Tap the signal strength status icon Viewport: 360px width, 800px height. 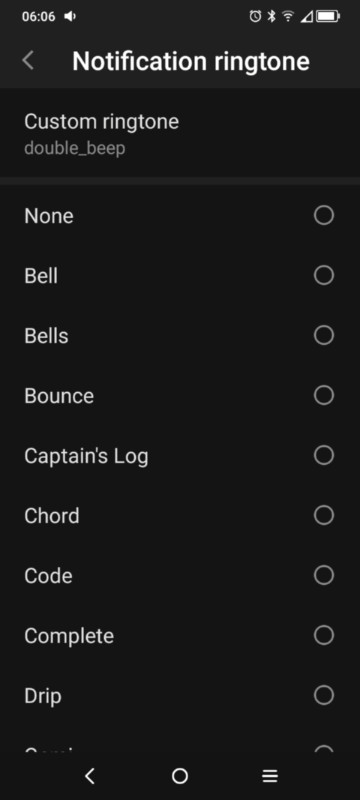306,17
